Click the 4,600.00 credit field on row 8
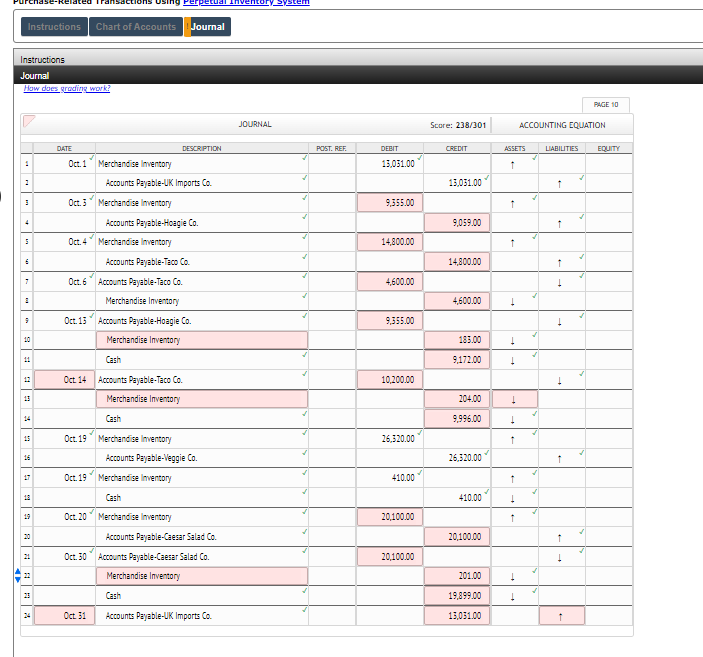The height and width of the screenshot is (657, 703). coord(457,300)
